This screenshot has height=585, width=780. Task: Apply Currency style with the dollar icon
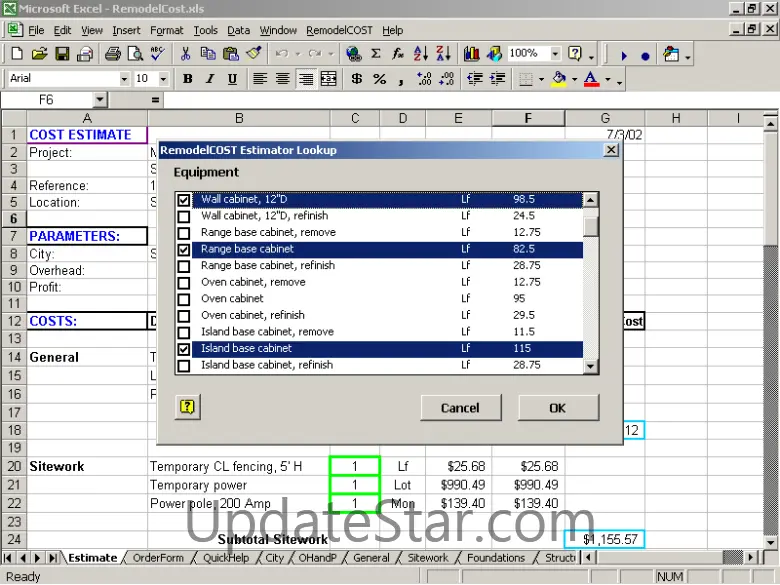357,79
